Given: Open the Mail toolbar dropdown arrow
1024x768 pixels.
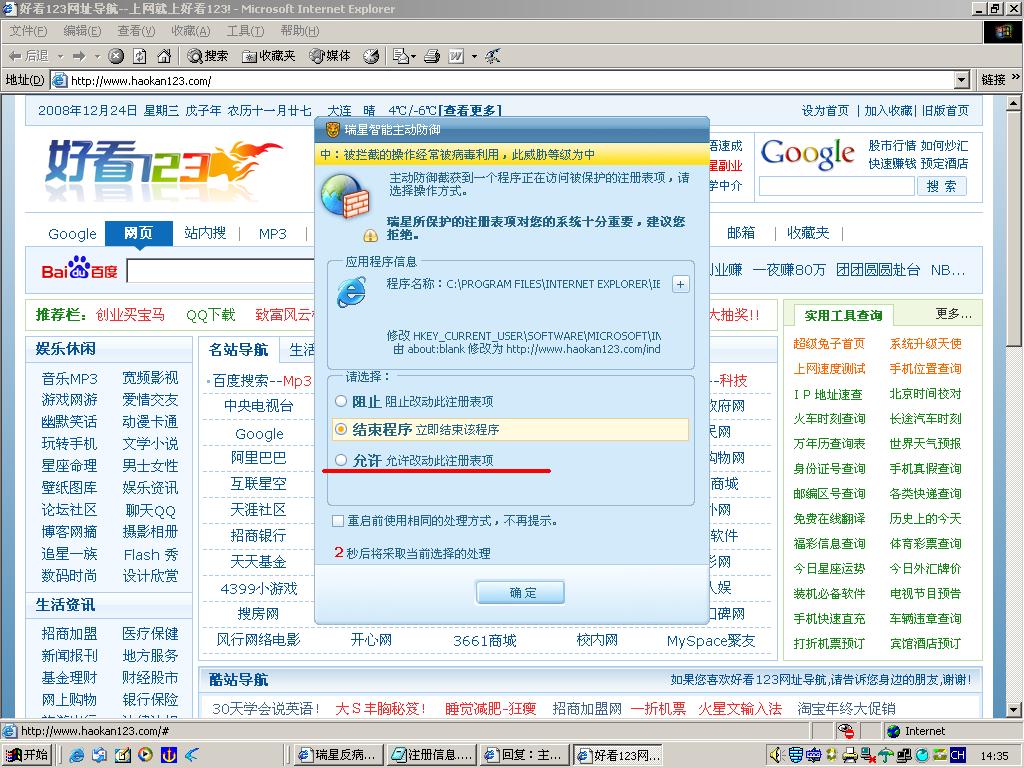Looking at the screenshot, I should 413,56.
